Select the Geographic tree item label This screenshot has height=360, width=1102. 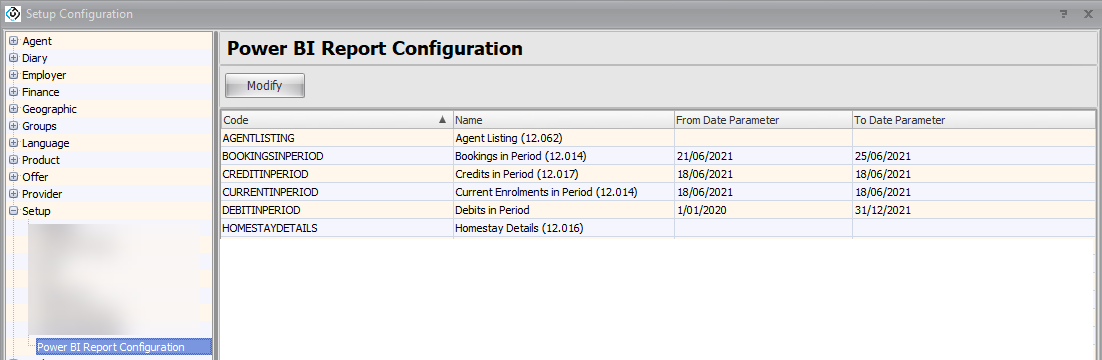[x=49, y=109]
